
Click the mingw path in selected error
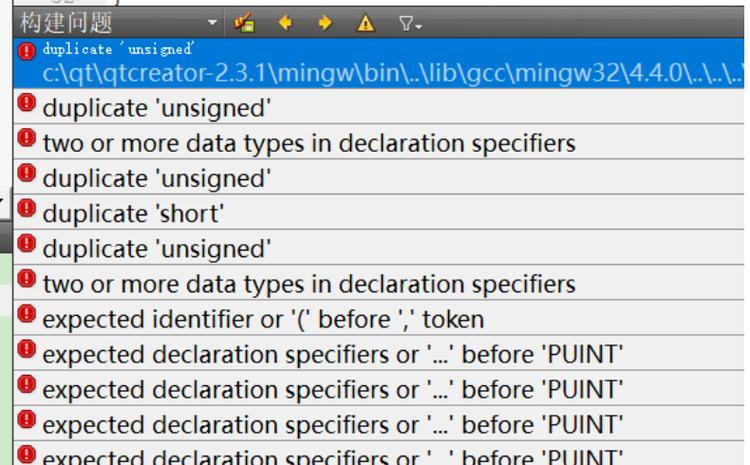392,74
